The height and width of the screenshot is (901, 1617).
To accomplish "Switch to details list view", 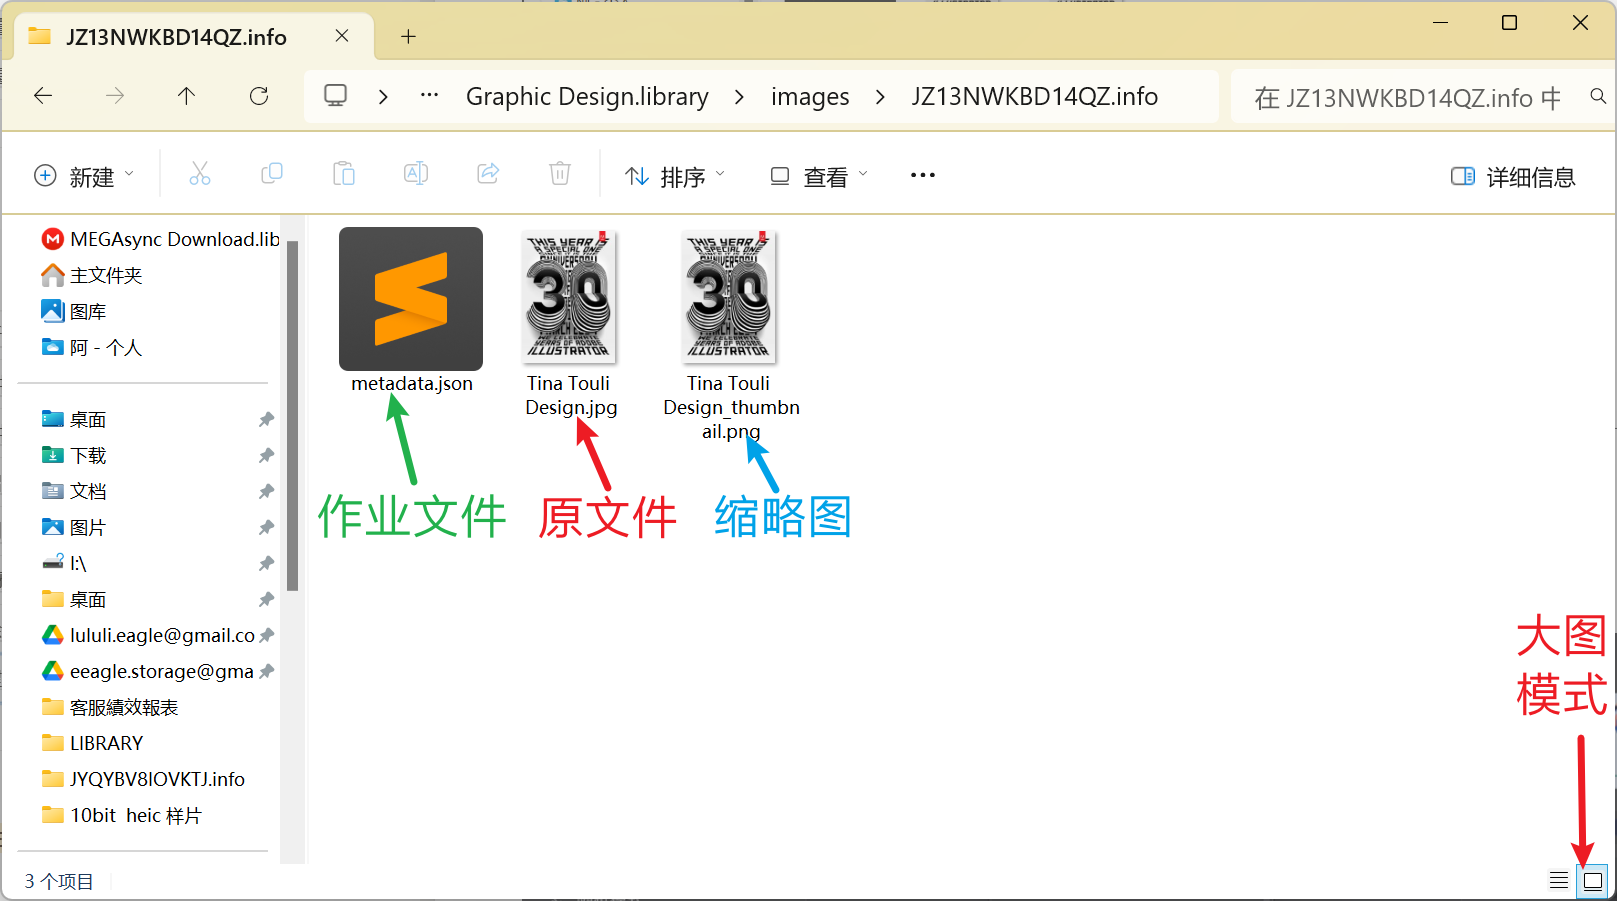I will pyautogui.click(x=1559, y=881).
